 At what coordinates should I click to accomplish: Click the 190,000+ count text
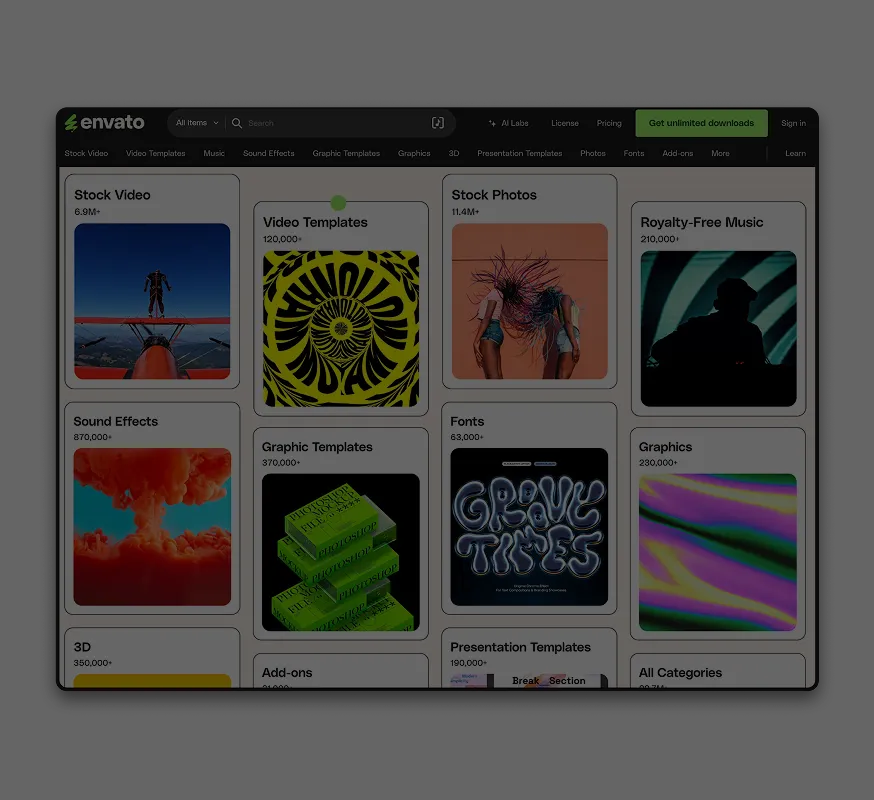coord(469,663)
